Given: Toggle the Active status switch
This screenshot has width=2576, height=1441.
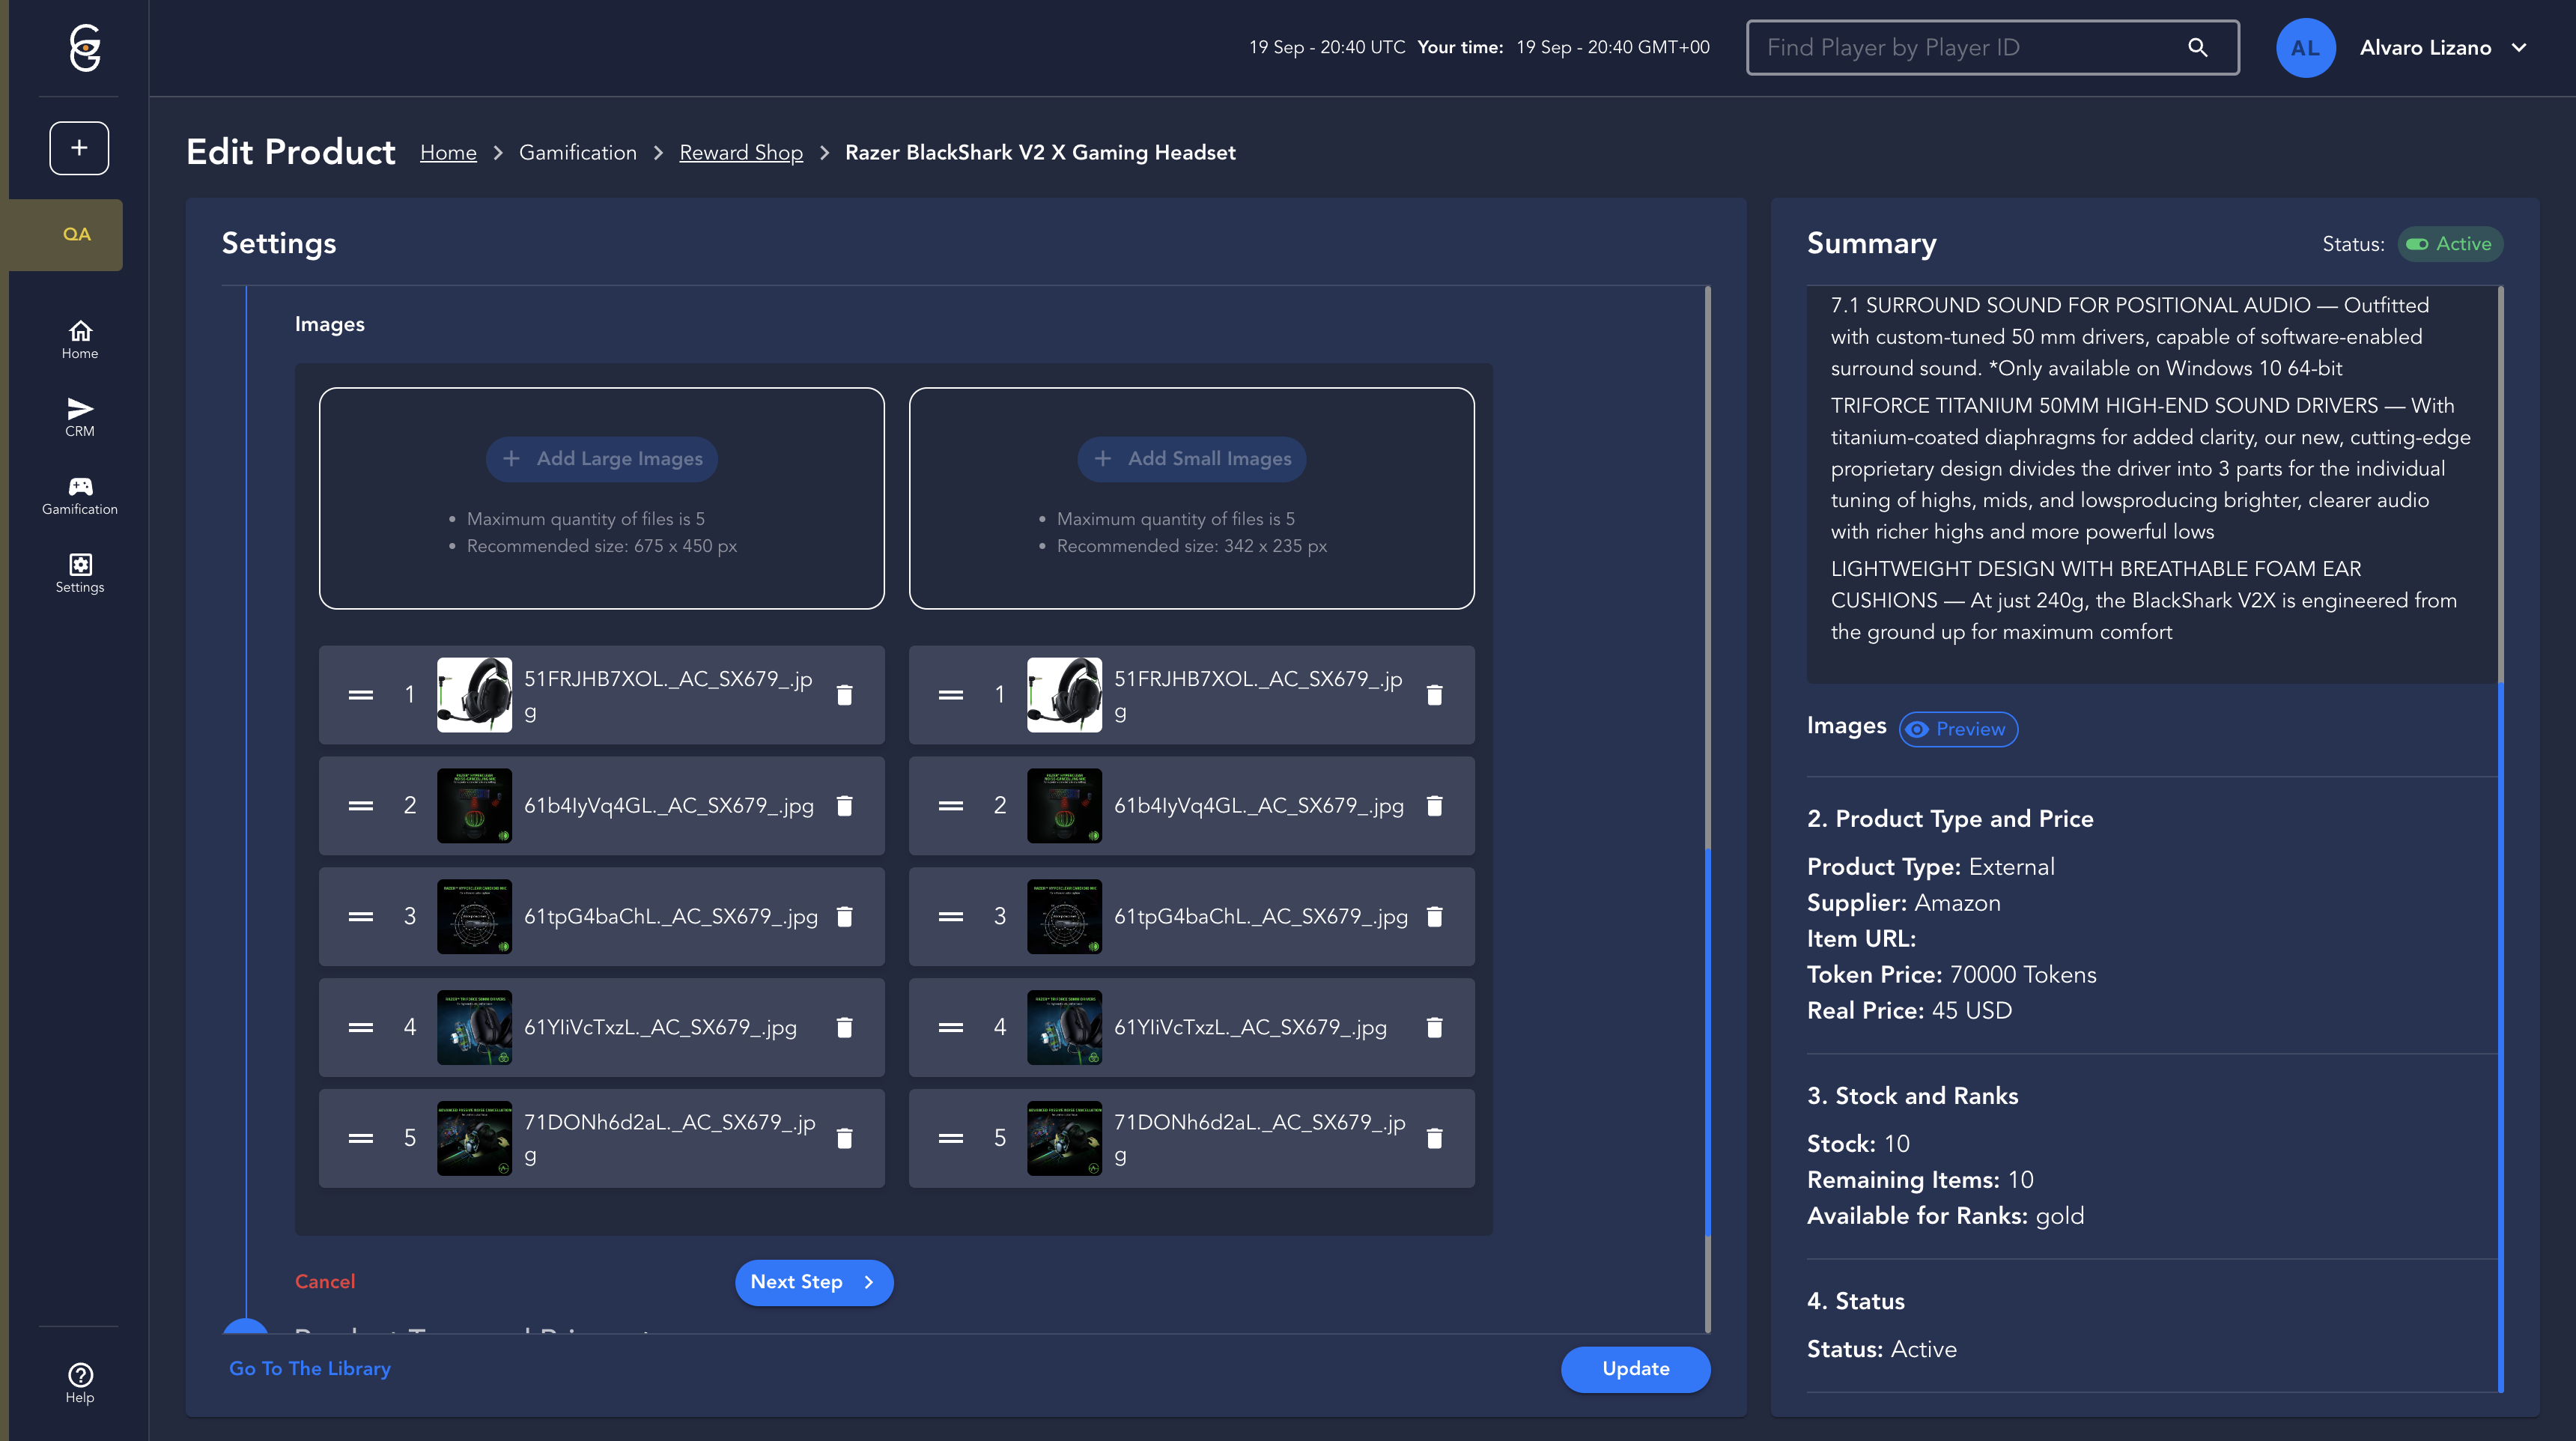Looking at the screenshot, I should click(x=2418, y=244).
